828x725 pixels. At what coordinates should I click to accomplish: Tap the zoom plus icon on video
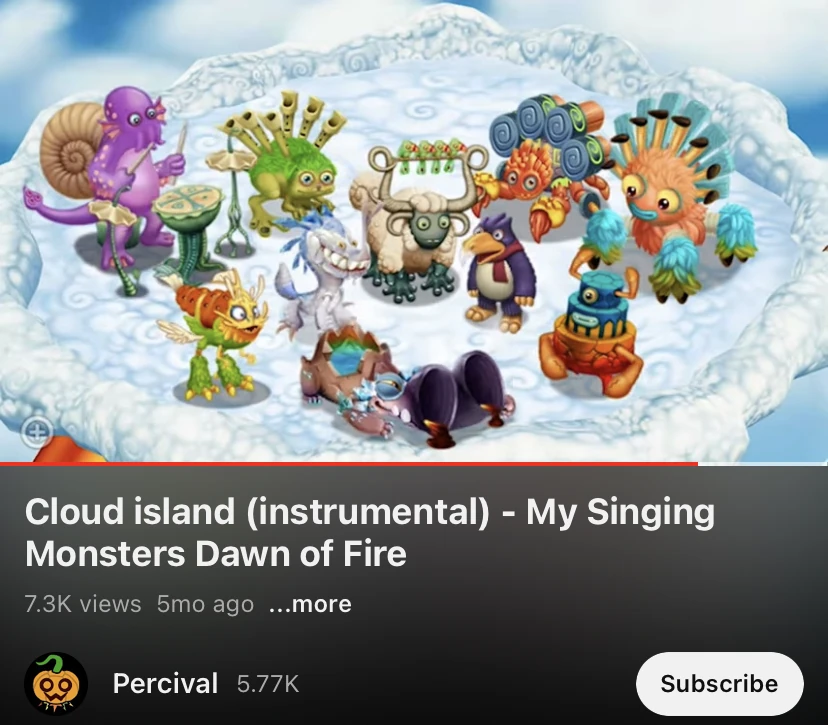coord(37,432)
